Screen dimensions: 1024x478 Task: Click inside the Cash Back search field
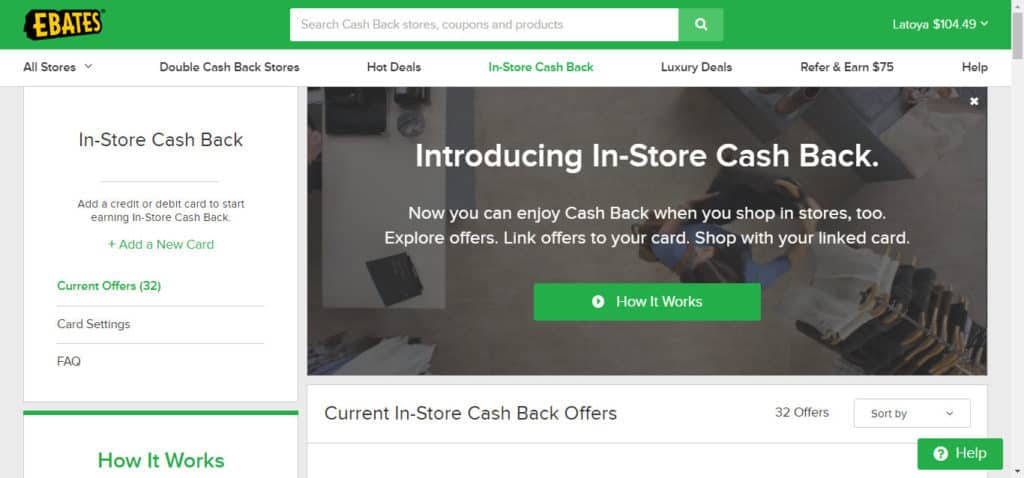click(x=484, y=25)
